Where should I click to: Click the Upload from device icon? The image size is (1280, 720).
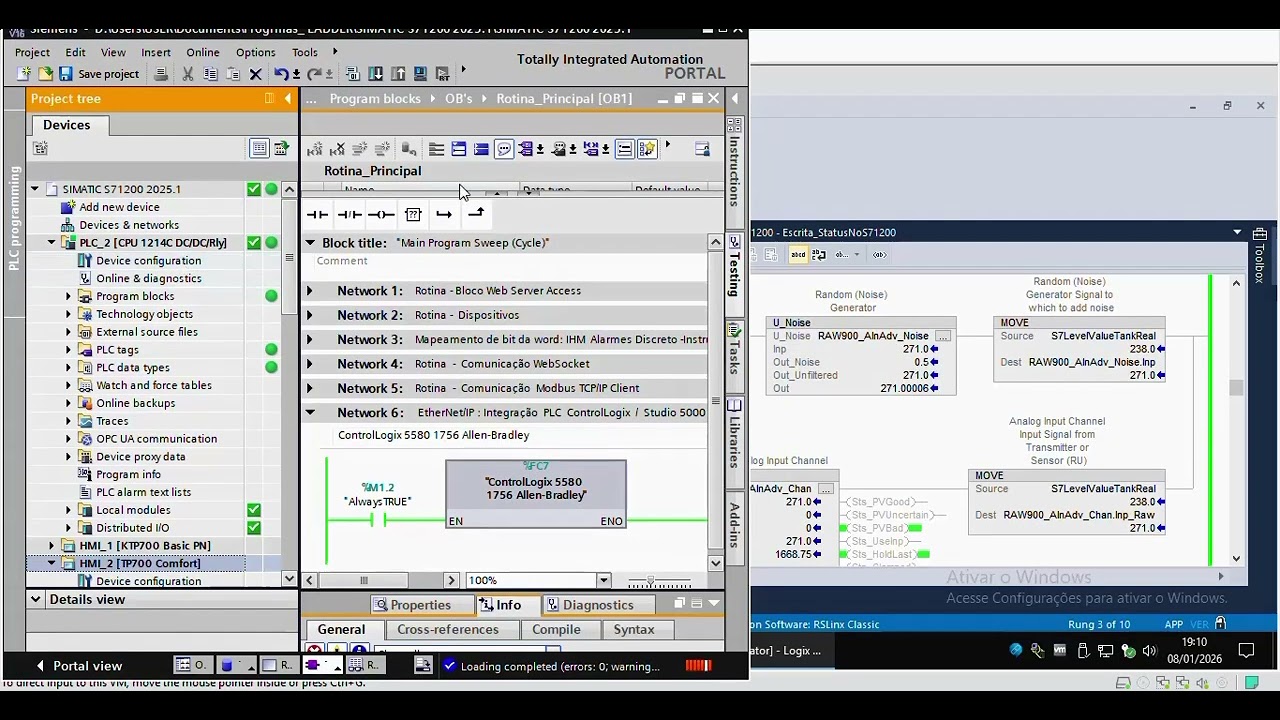(x=397, y=74)
